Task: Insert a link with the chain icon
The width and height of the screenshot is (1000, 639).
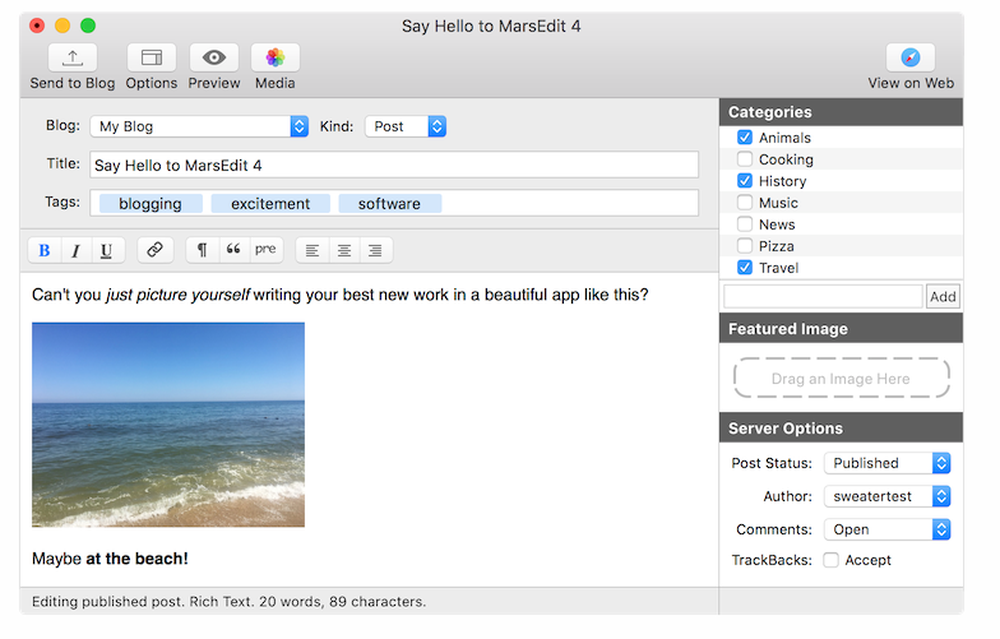Action: tap(155, 250)
